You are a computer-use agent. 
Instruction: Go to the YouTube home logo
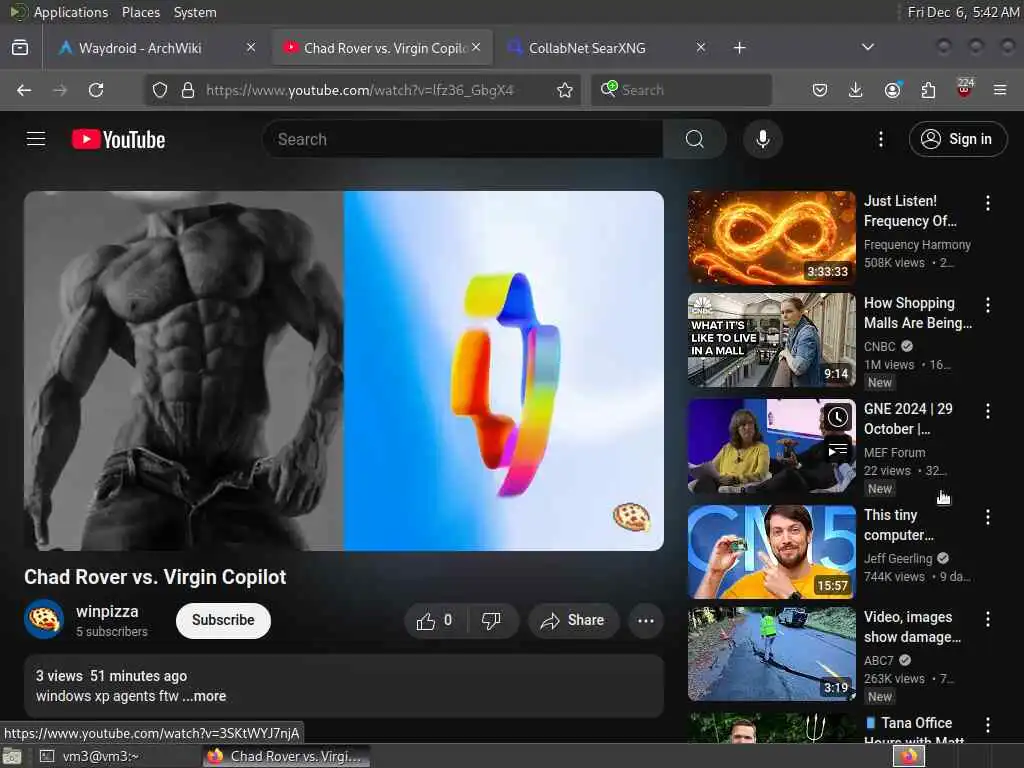(118, 139)
